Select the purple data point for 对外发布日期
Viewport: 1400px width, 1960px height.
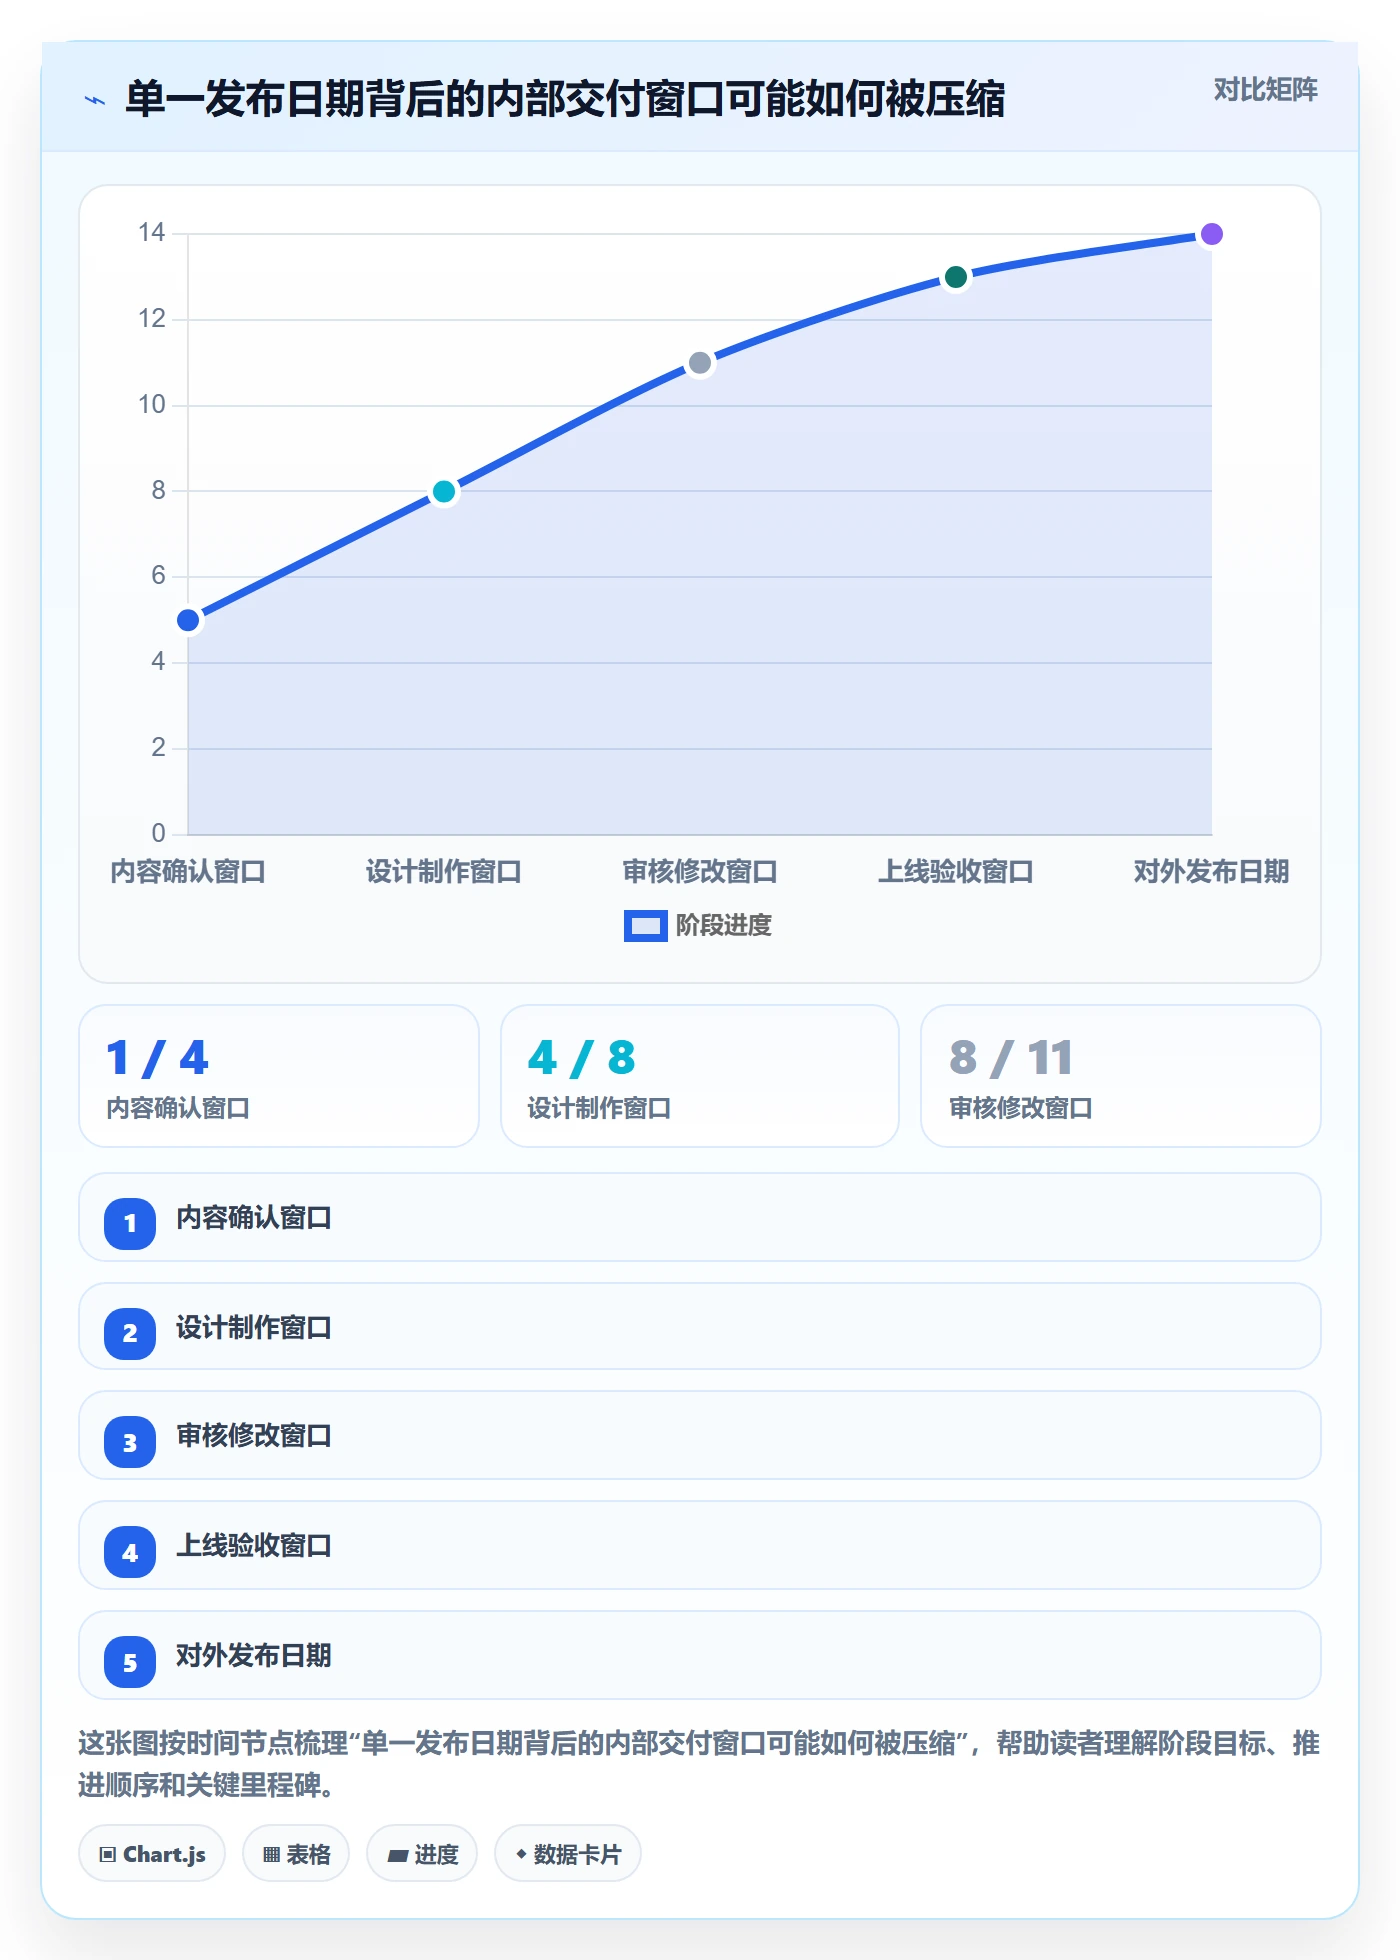1212,234
